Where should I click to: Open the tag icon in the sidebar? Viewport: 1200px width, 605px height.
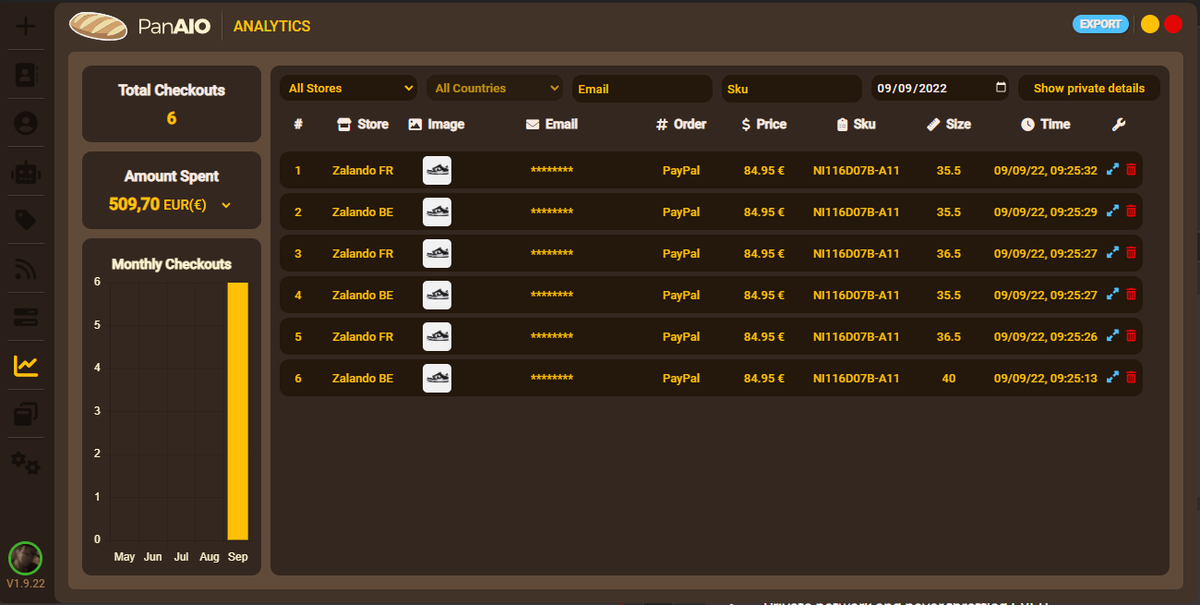[26, 220]
